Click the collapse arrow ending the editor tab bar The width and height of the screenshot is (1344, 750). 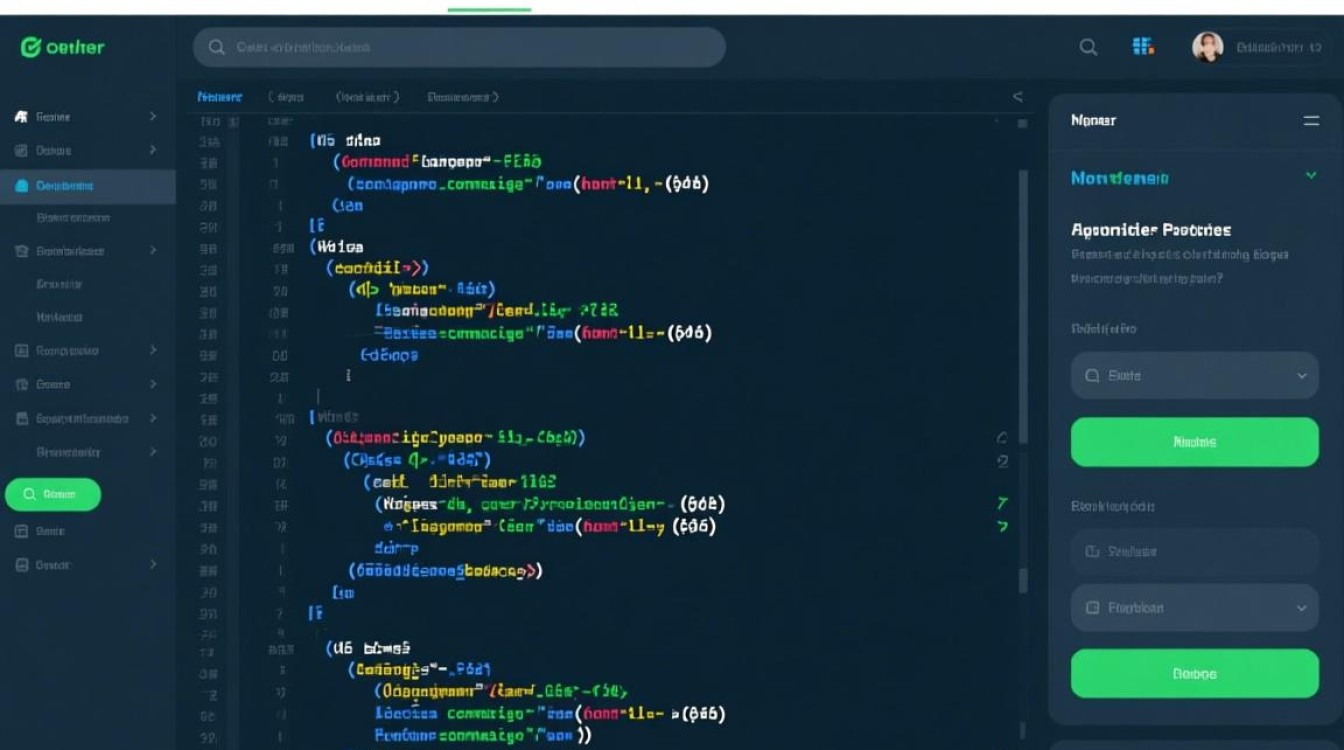(x=1018, y=97)
